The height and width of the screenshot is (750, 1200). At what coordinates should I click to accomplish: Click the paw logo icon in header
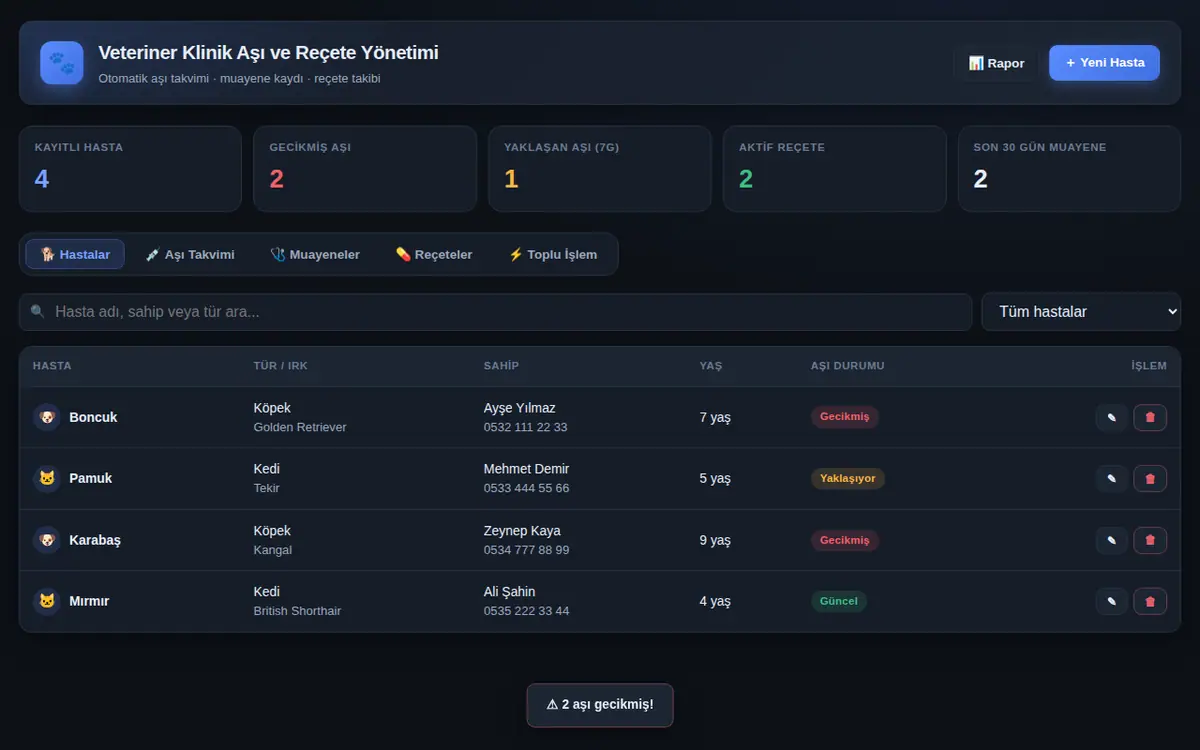click(62, 63)
